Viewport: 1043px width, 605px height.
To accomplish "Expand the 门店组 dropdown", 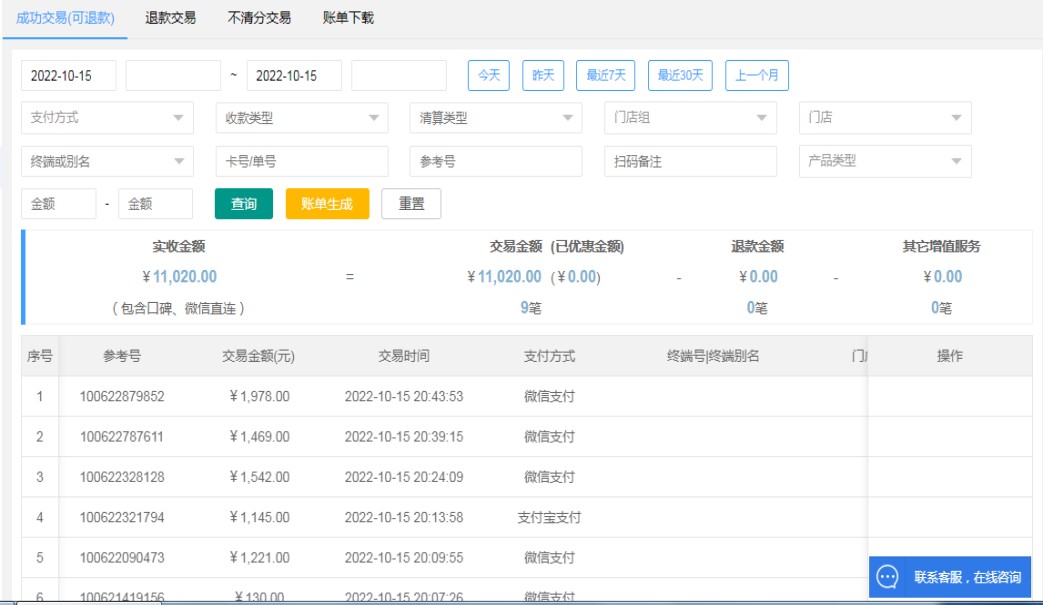I will 690,118.
